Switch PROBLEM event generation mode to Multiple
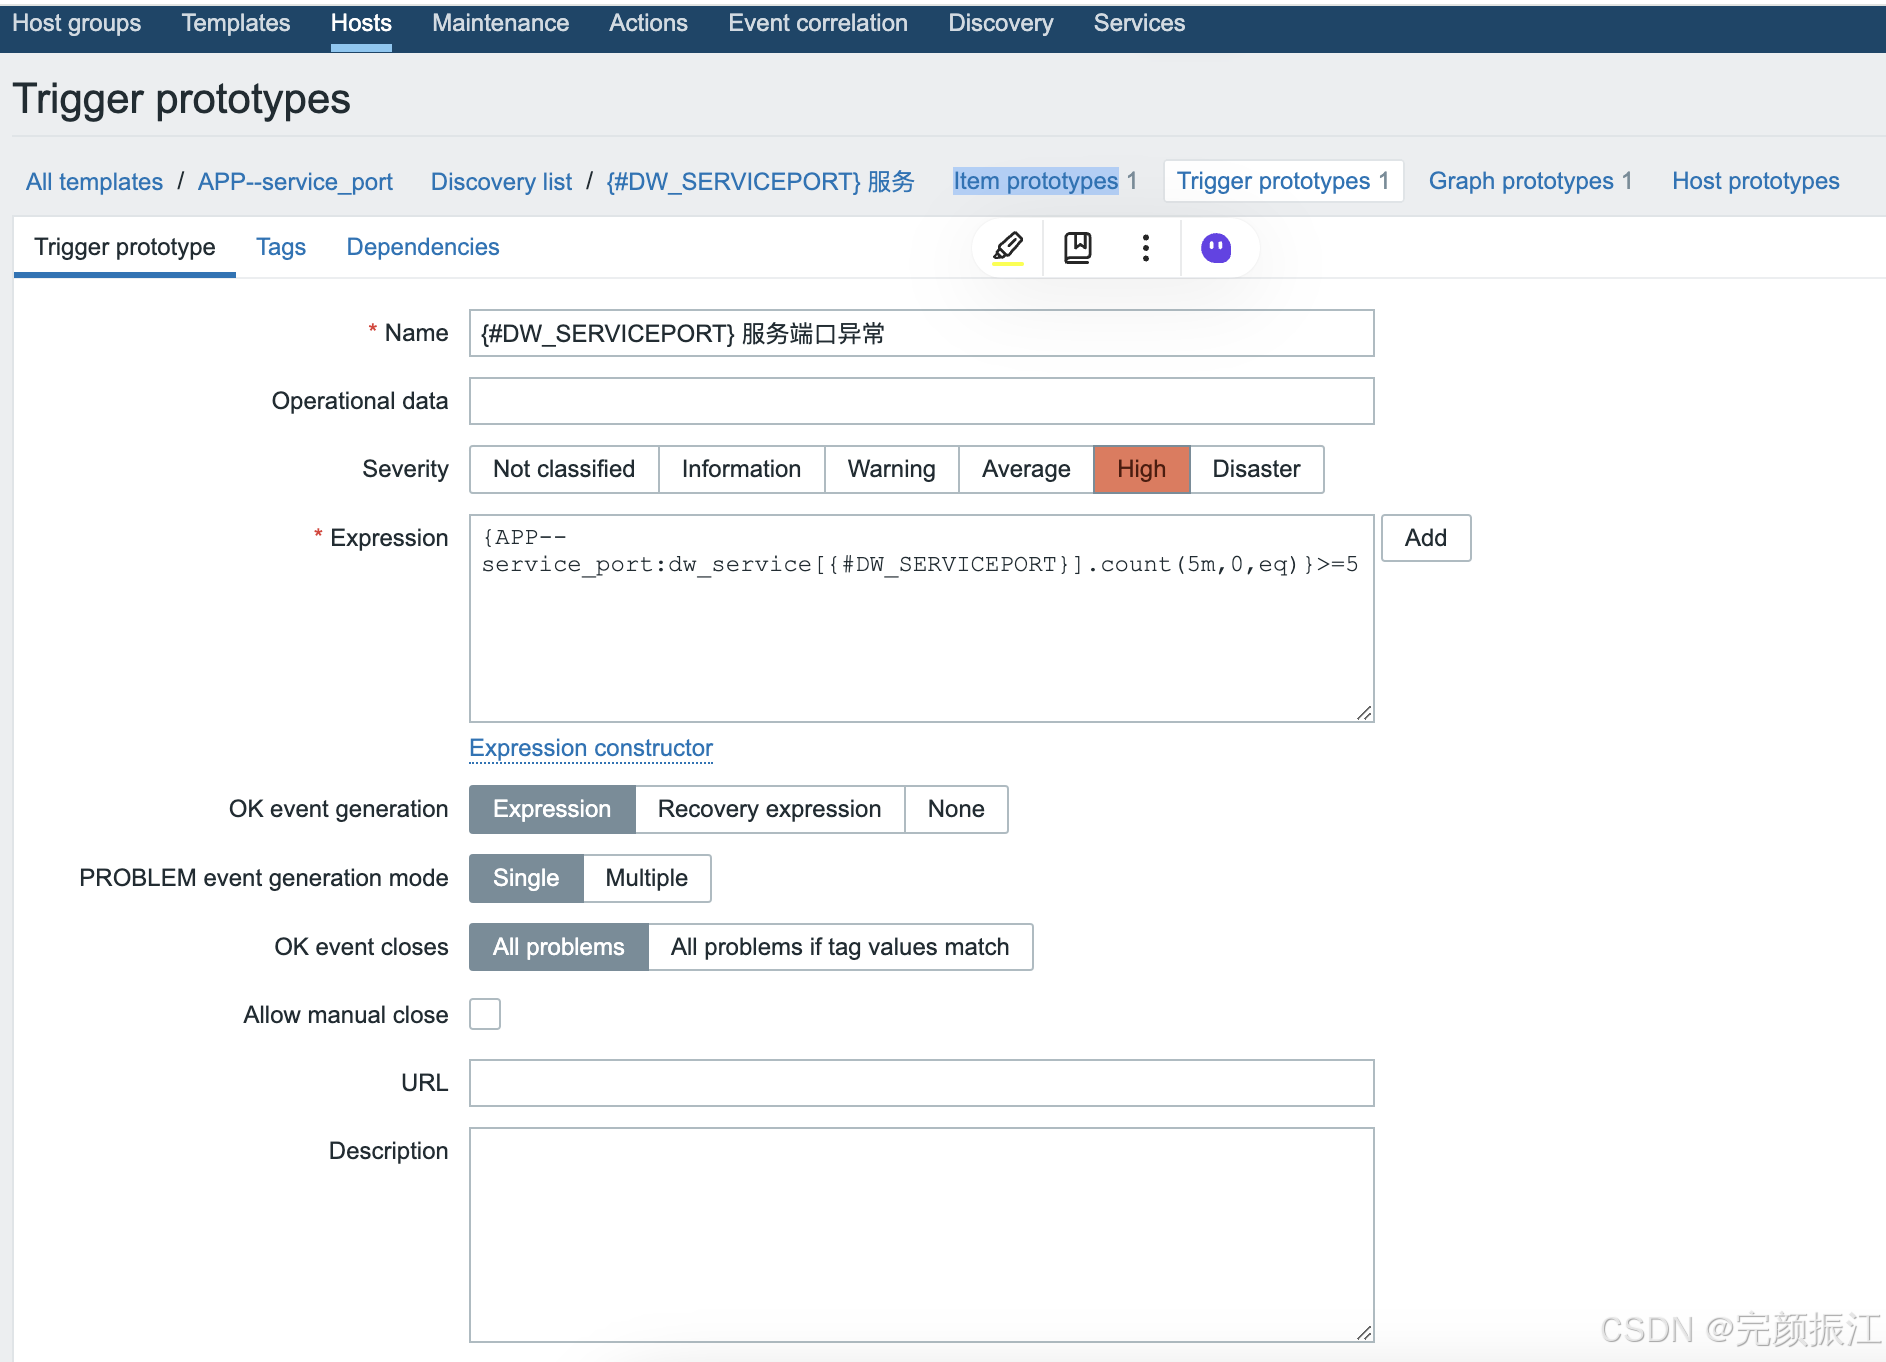 (646, 878)
